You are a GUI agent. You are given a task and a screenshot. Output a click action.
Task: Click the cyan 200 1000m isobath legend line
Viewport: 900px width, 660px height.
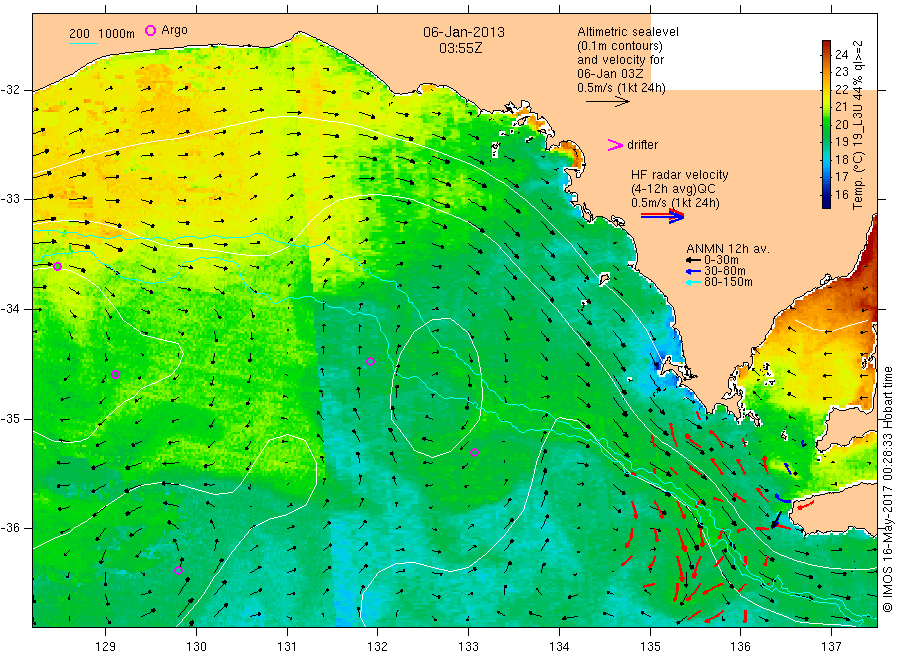(x=83, y=43)
